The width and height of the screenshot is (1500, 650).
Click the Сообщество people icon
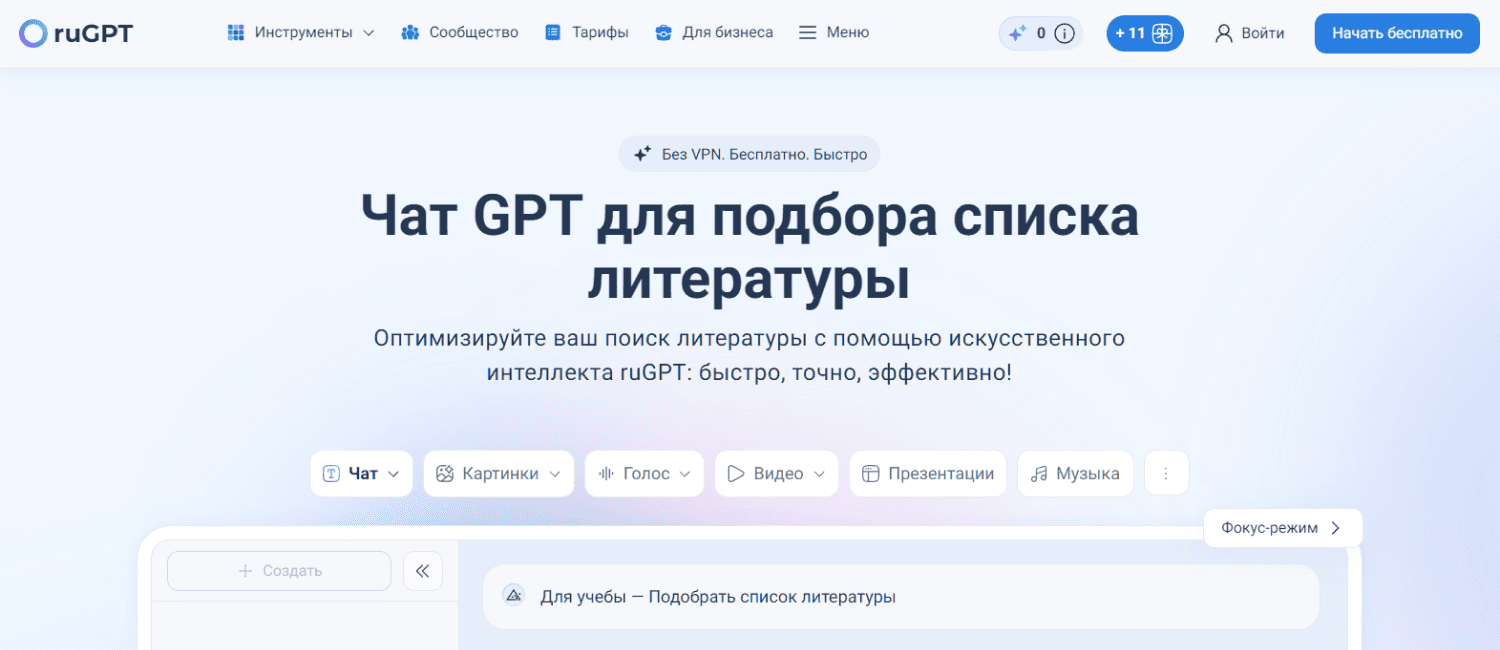[x=410, y=33]
